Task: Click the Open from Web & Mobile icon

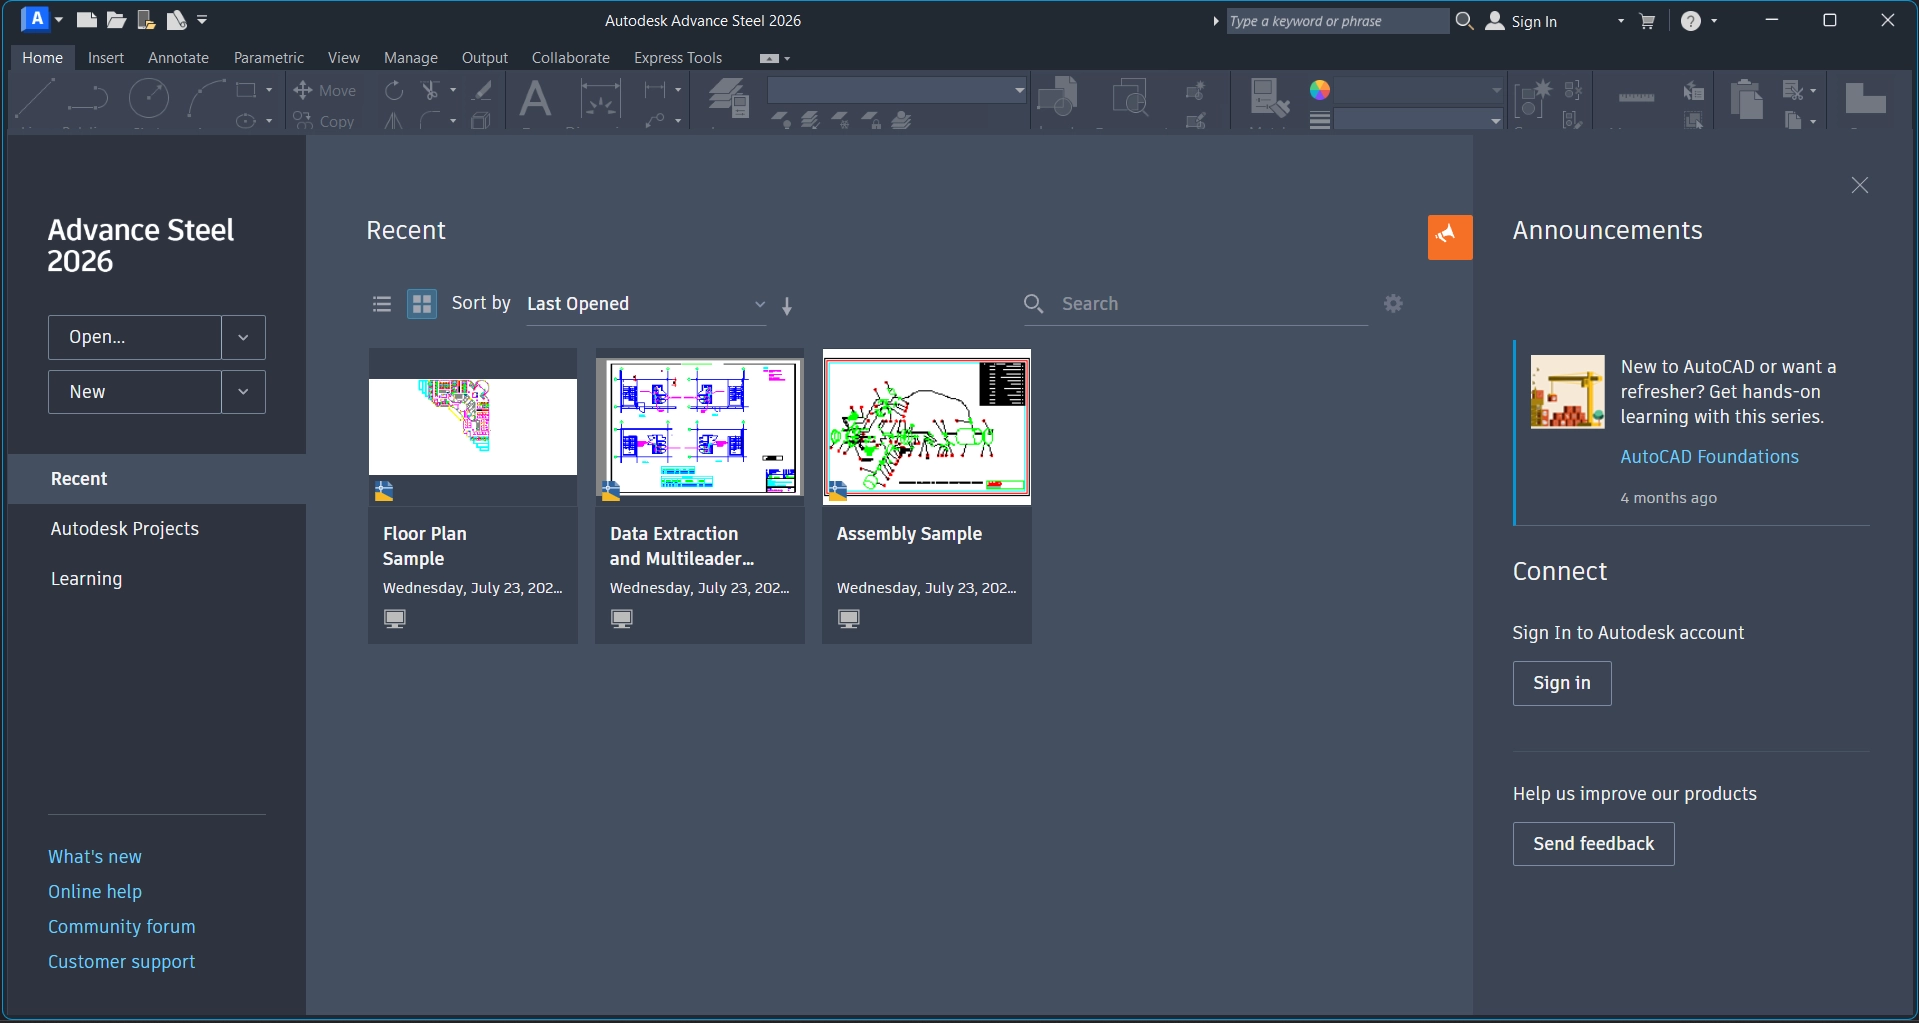Action: tap(147, 20)
